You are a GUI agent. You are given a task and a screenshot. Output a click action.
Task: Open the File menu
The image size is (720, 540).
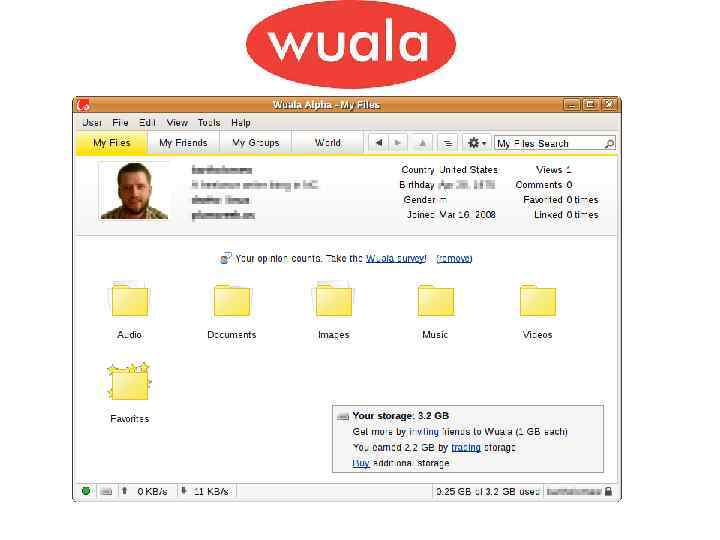coord(120,123)
